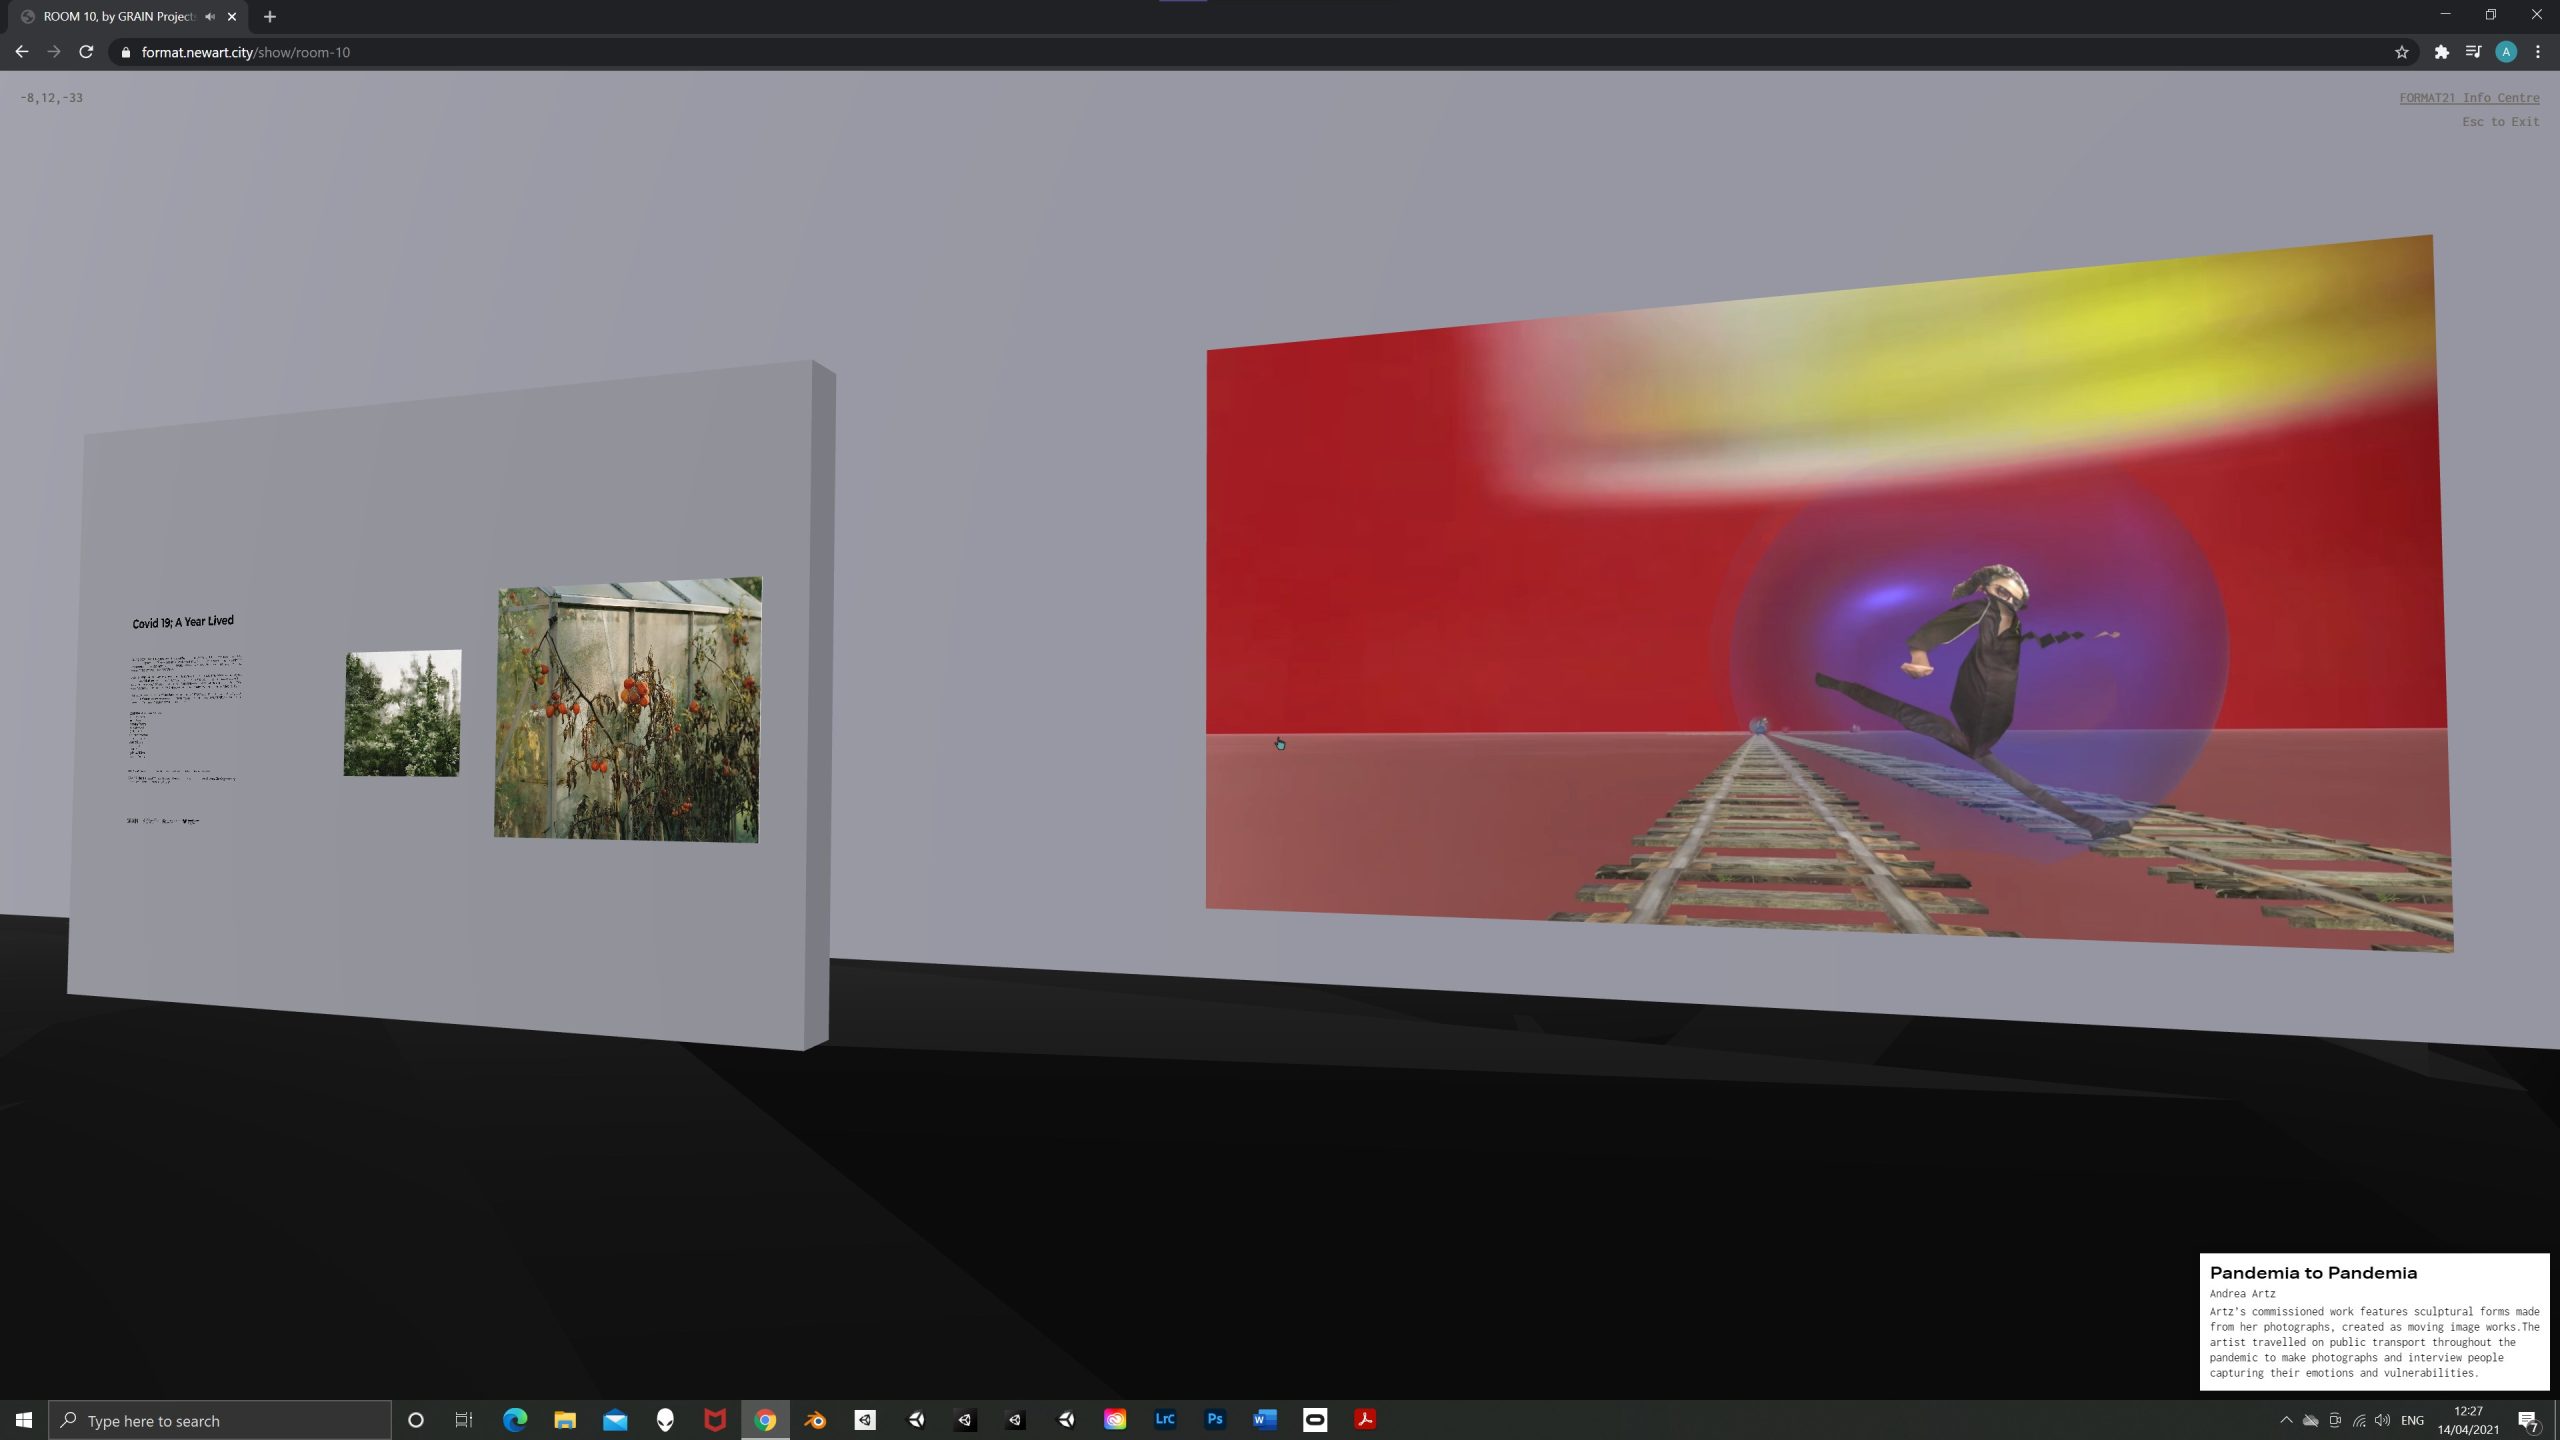The image size is (2560, 1440).
Task: Open the Oculus app
Action: point(1315,1420)
